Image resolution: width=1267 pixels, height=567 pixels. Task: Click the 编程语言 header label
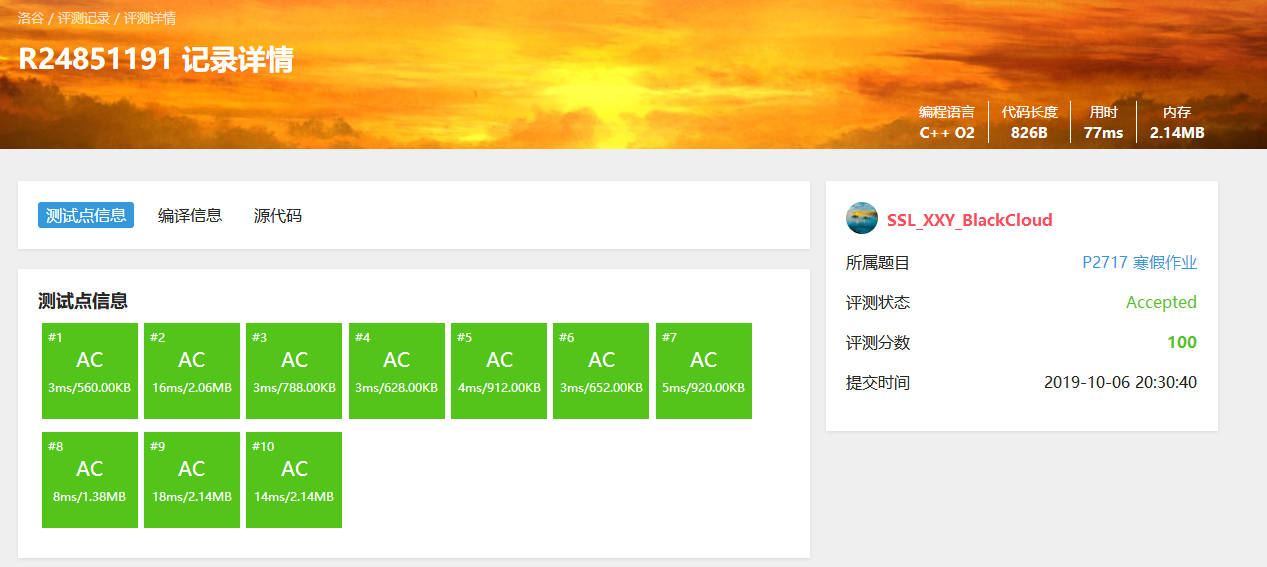[947, 112]
